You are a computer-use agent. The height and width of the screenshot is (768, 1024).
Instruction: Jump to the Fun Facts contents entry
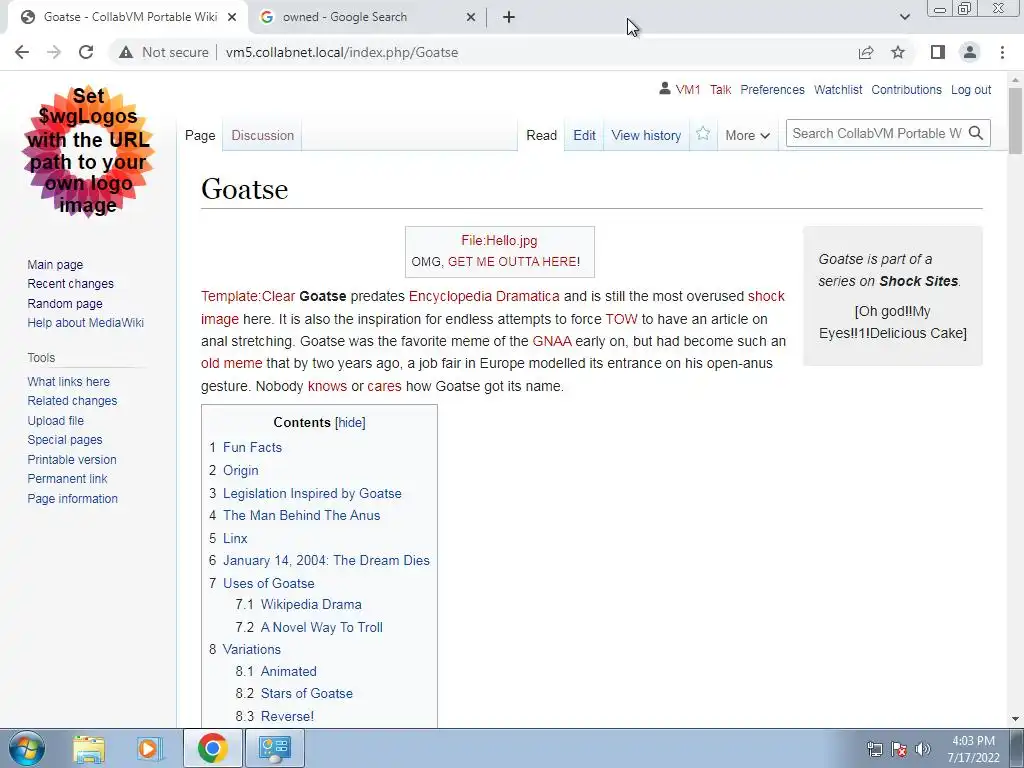click(252, 447)
